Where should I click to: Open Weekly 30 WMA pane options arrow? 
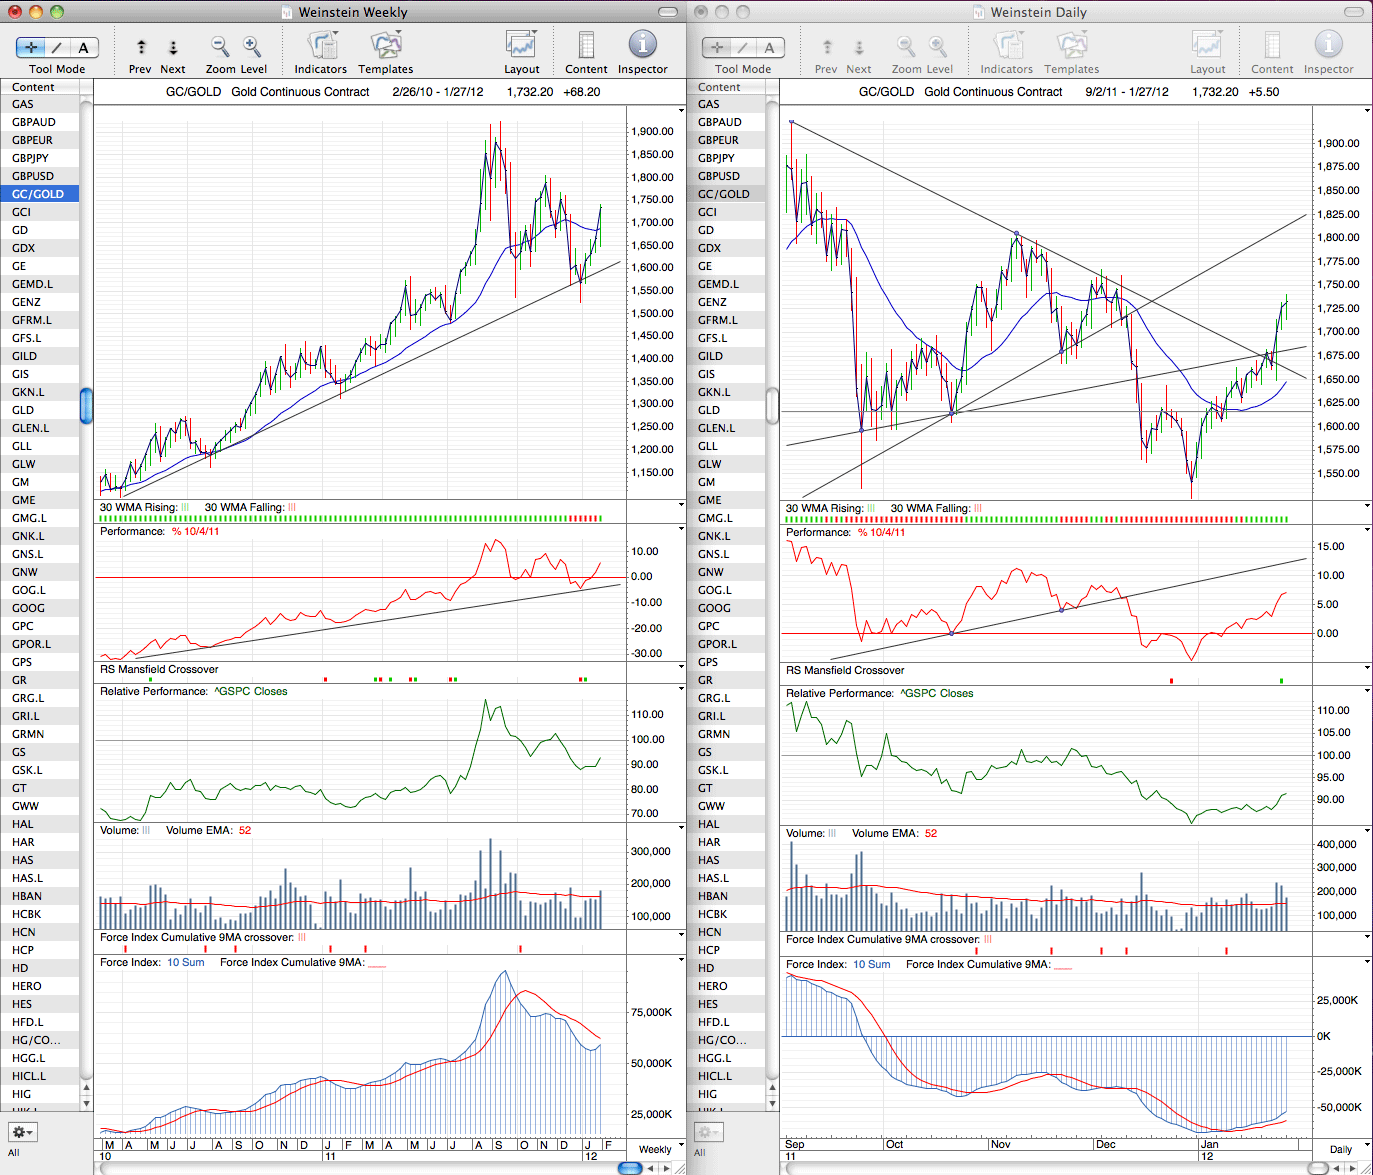point(681,506)
